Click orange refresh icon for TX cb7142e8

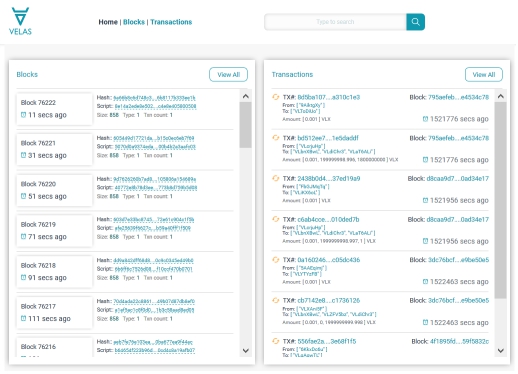tap(276, 300)
